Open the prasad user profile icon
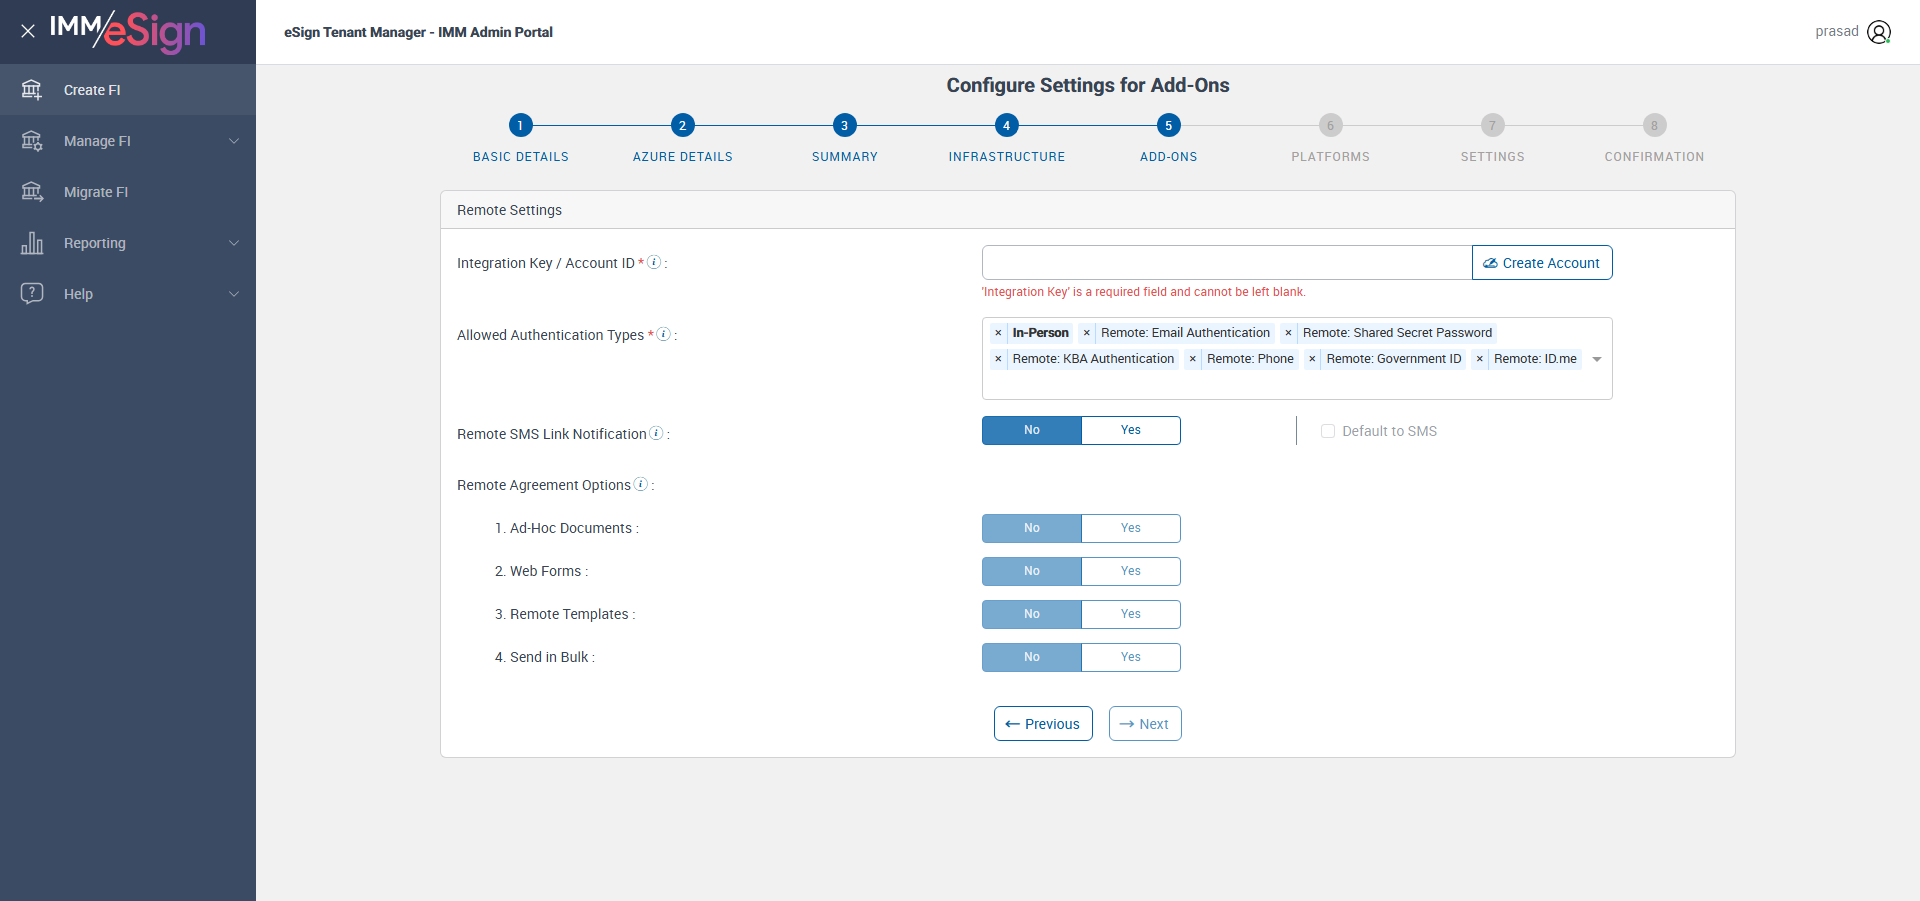The height and width of the screenshot is (901, 1920). pyautogui.click(x=1879, y=32)
